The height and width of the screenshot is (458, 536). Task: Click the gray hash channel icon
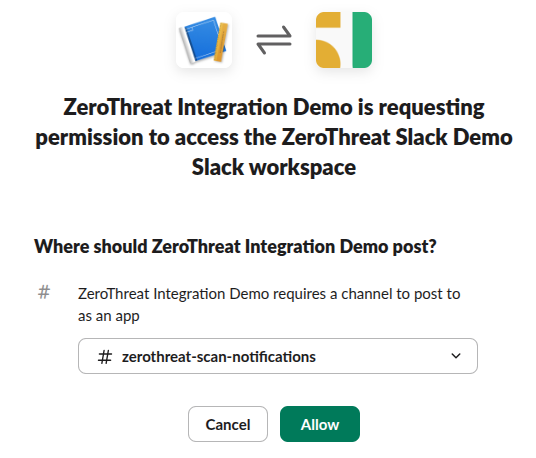(44, 293)
